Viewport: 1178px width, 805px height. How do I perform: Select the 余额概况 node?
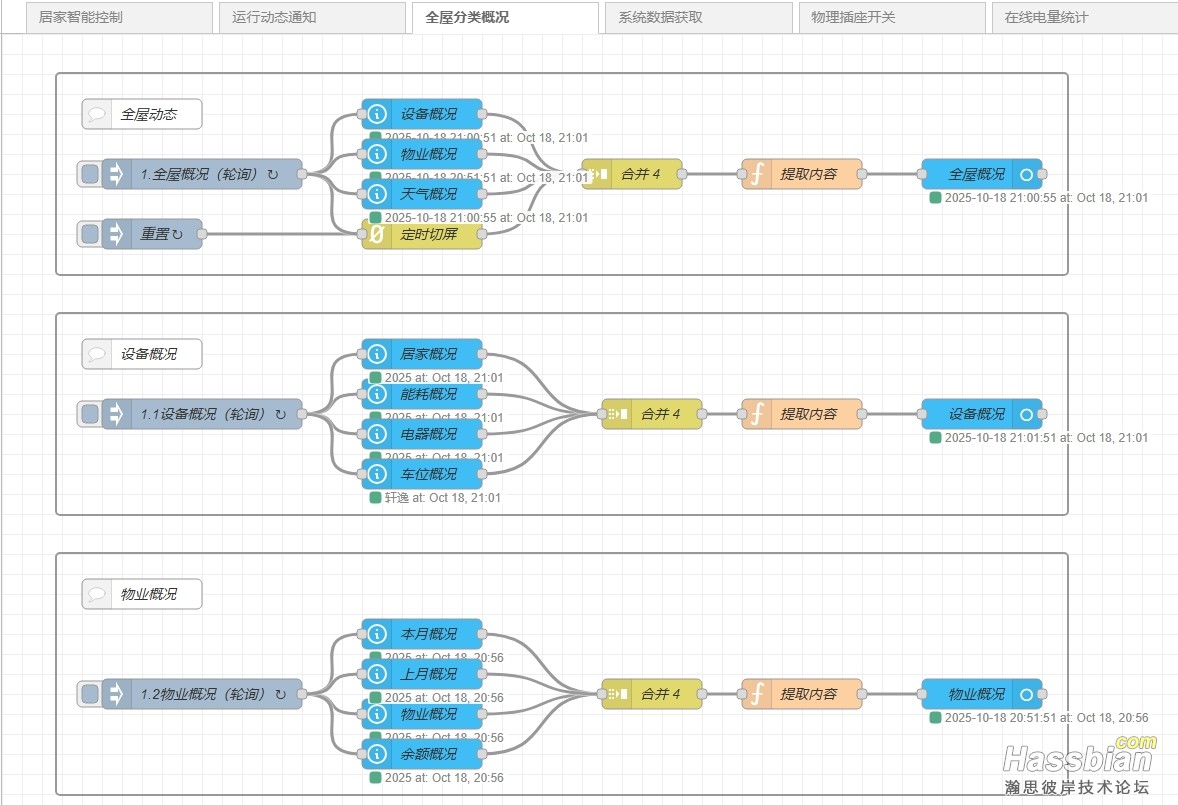tap(429, 754)
